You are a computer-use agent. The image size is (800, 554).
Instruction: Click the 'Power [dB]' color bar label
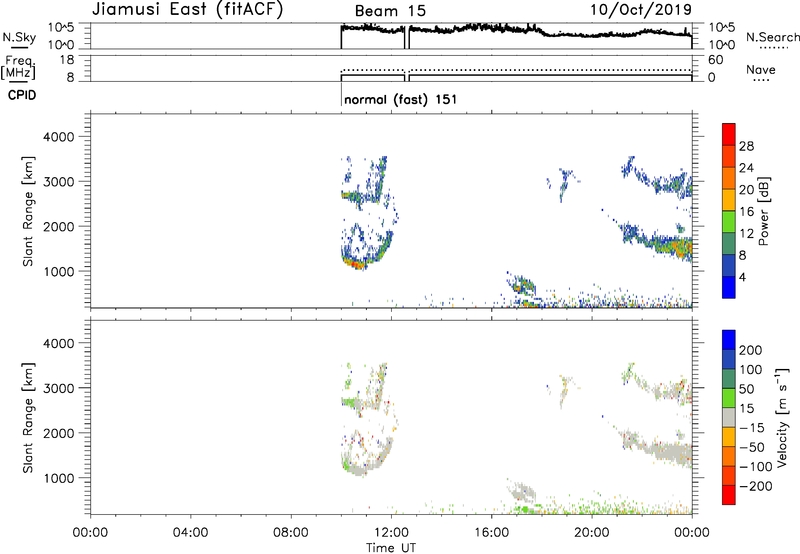point(763,211)
